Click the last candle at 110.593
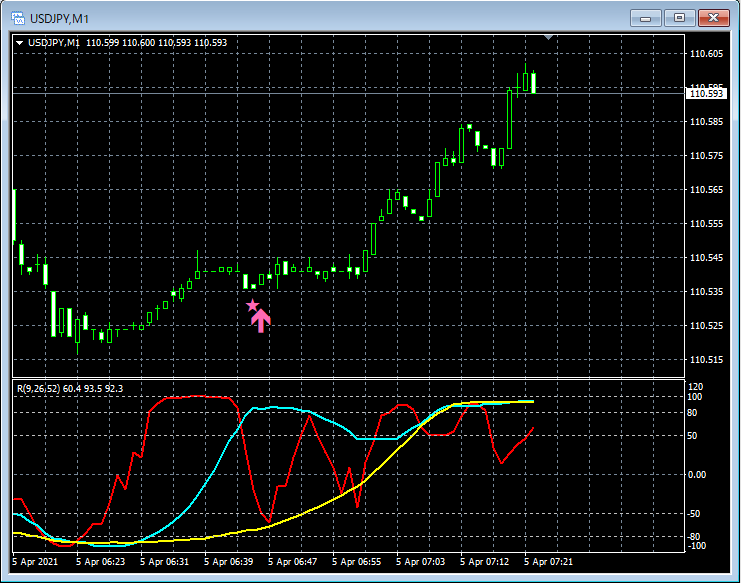Screen dimensions: 742x583 (534, 82)
